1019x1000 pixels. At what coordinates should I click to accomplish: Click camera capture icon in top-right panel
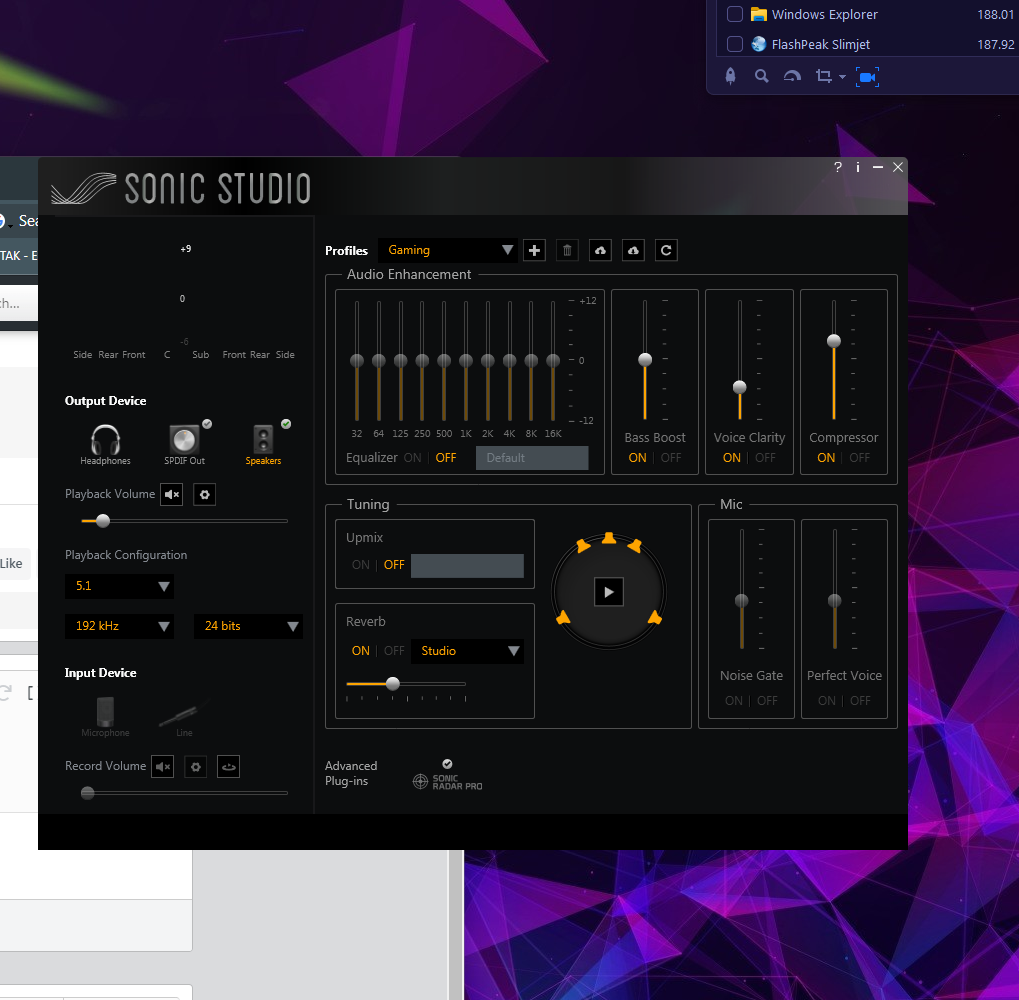867,77
